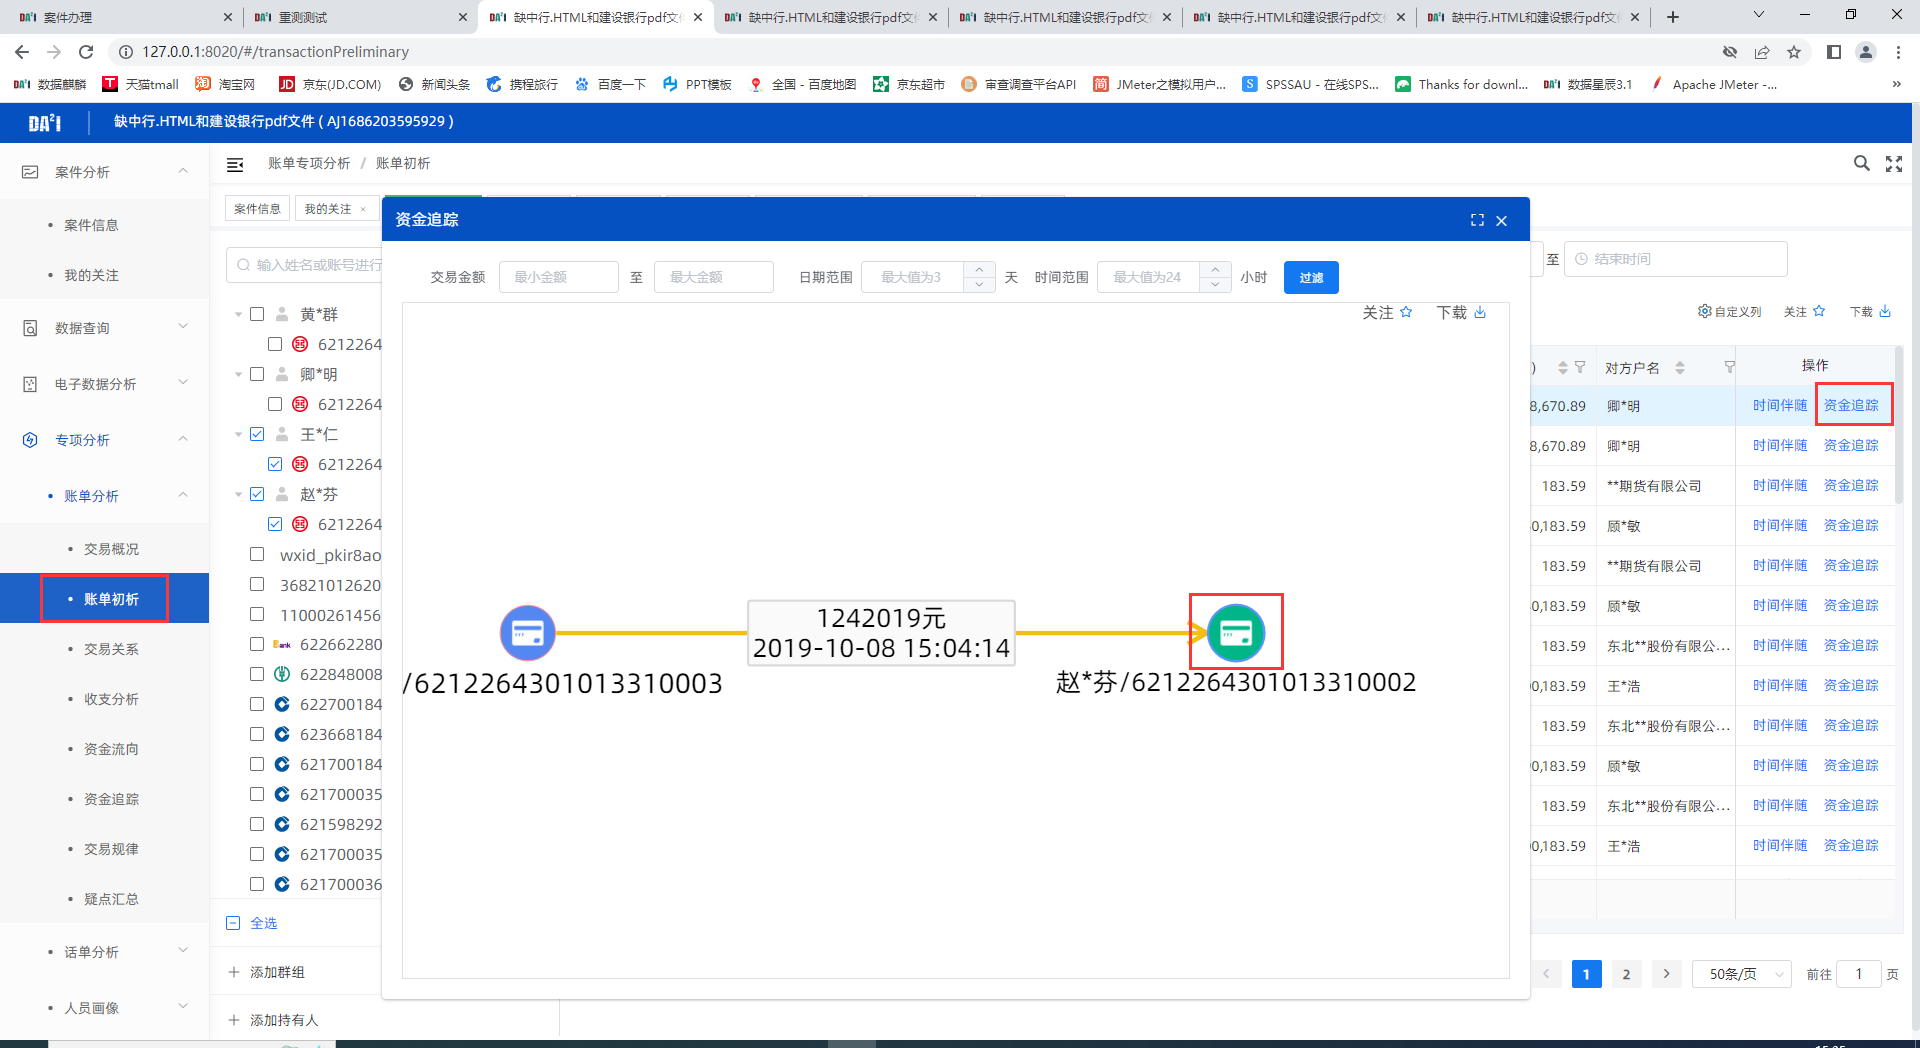Check the 11000261456 account checkbox
This screenshot has width=1920, height=1048.
pyautogui.click(x=257, y=614)
